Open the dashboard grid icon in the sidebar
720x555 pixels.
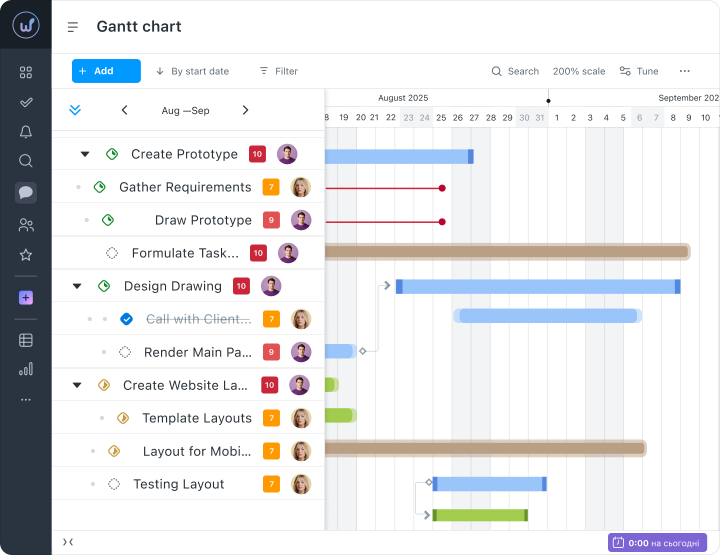click(26, 73)
